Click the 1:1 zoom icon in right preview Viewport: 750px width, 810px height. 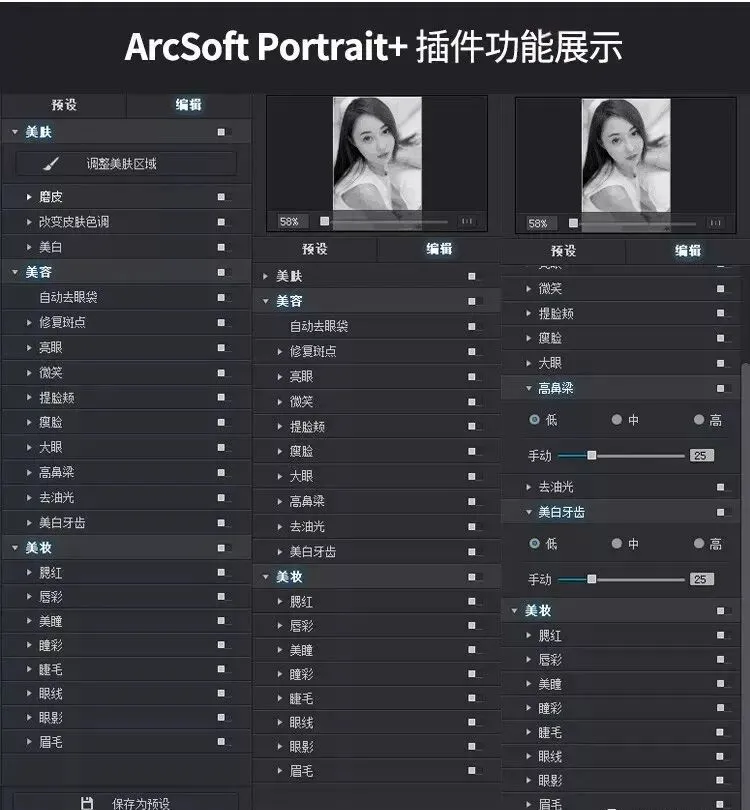pos(715,223)
